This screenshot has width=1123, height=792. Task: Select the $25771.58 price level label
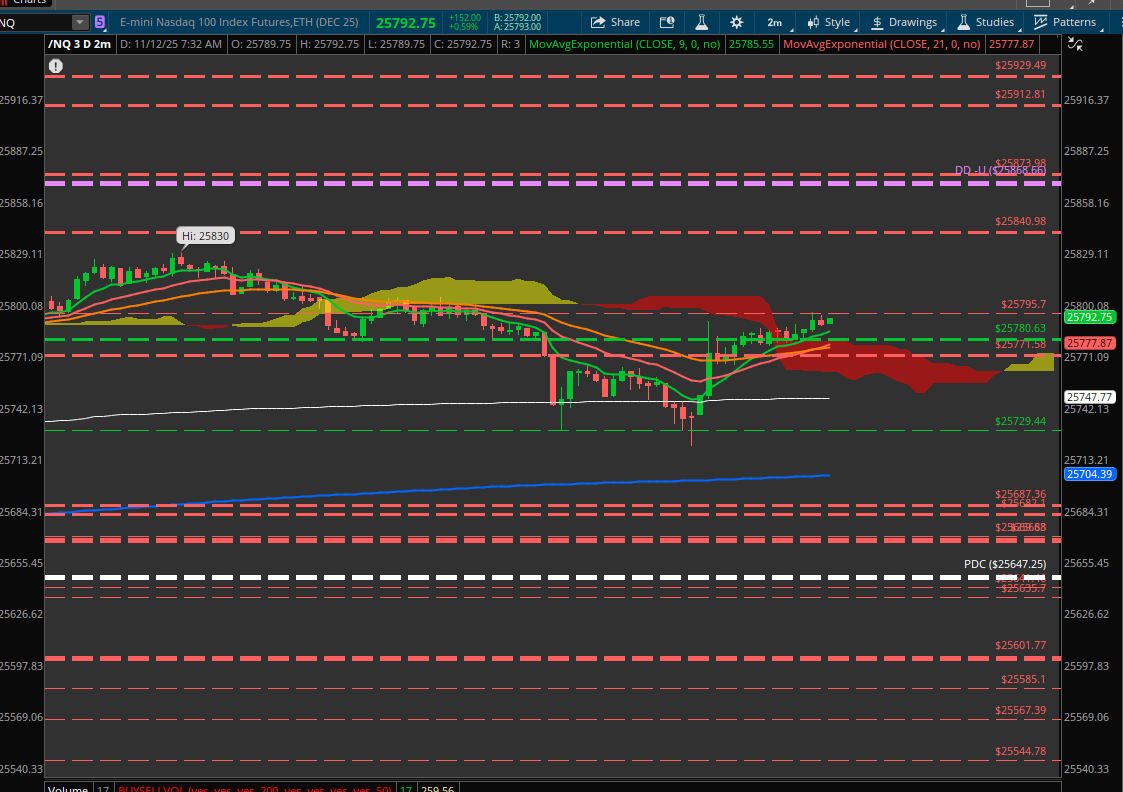point(1020,344)
